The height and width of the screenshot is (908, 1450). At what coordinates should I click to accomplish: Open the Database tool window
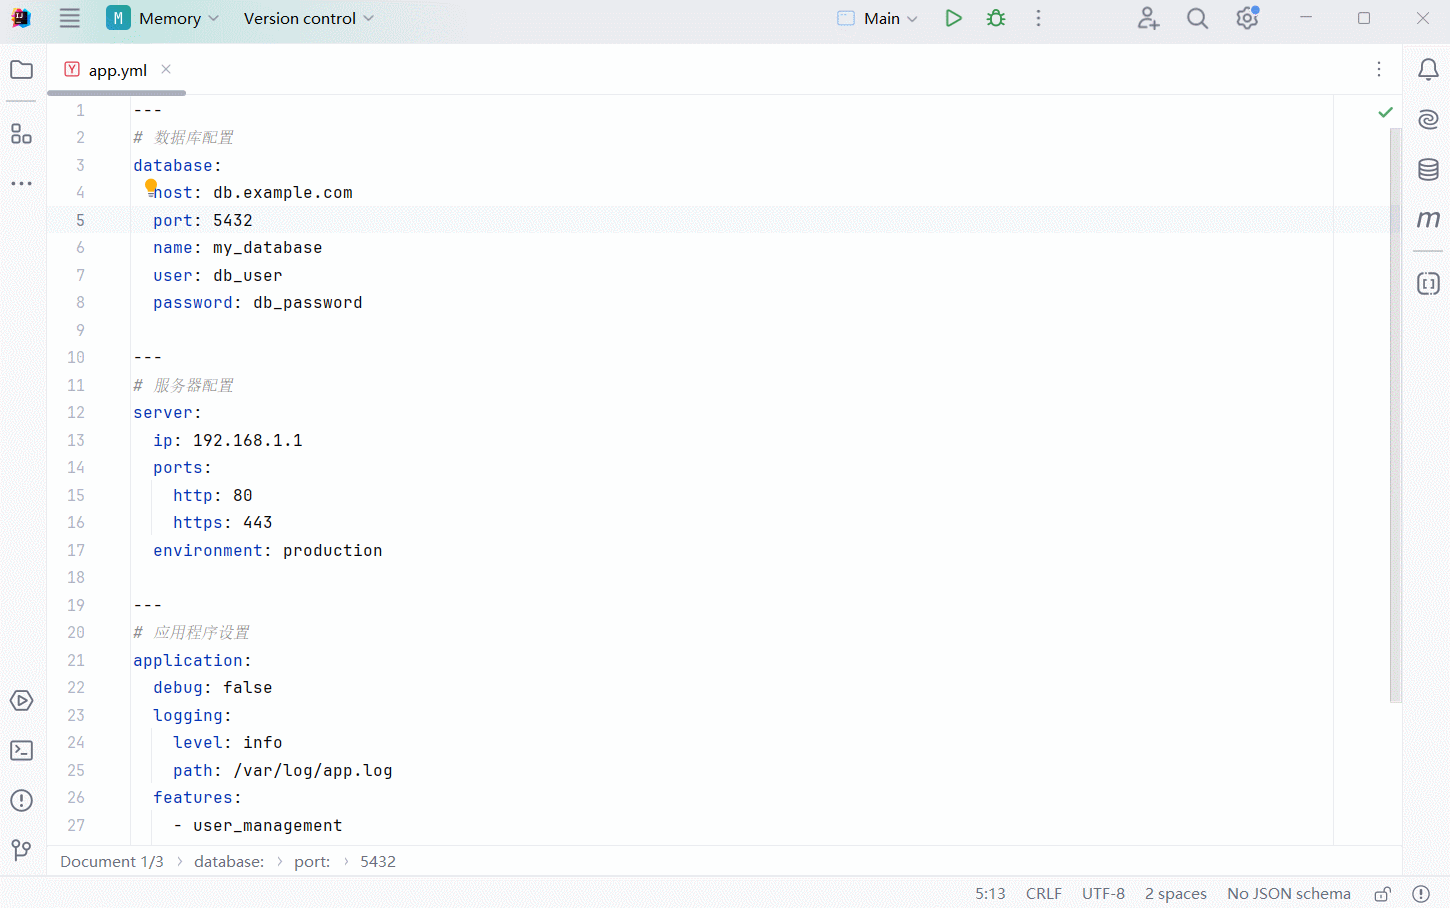click(1428, 170)
